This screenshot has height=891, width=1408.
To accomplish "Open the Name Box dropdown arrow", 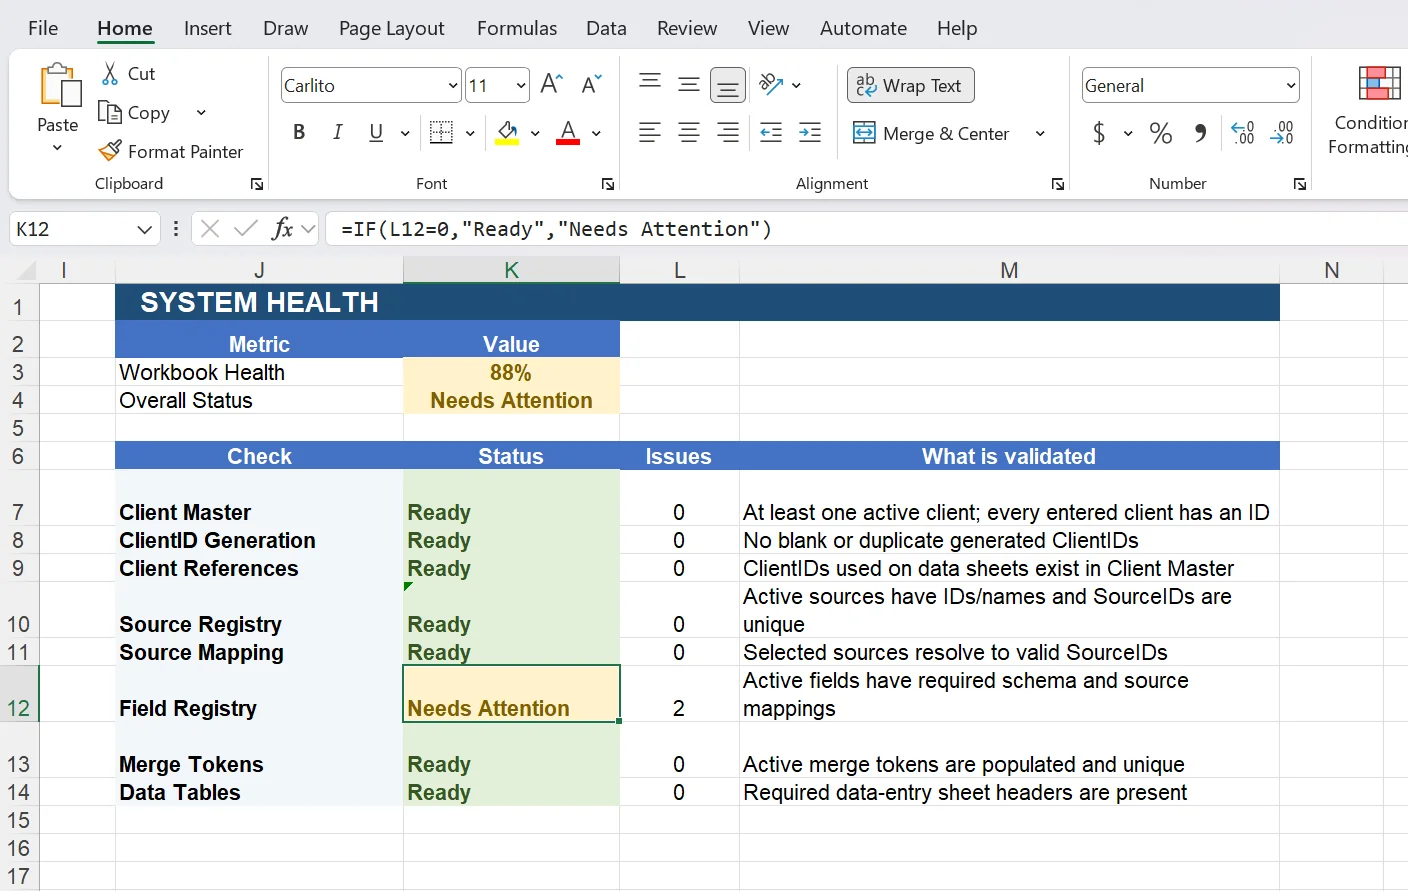I will pos(145,229).
